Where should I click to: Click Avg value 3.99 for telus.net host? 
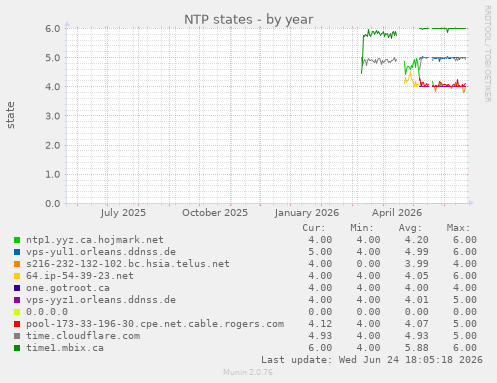click(x=417, y=264)
